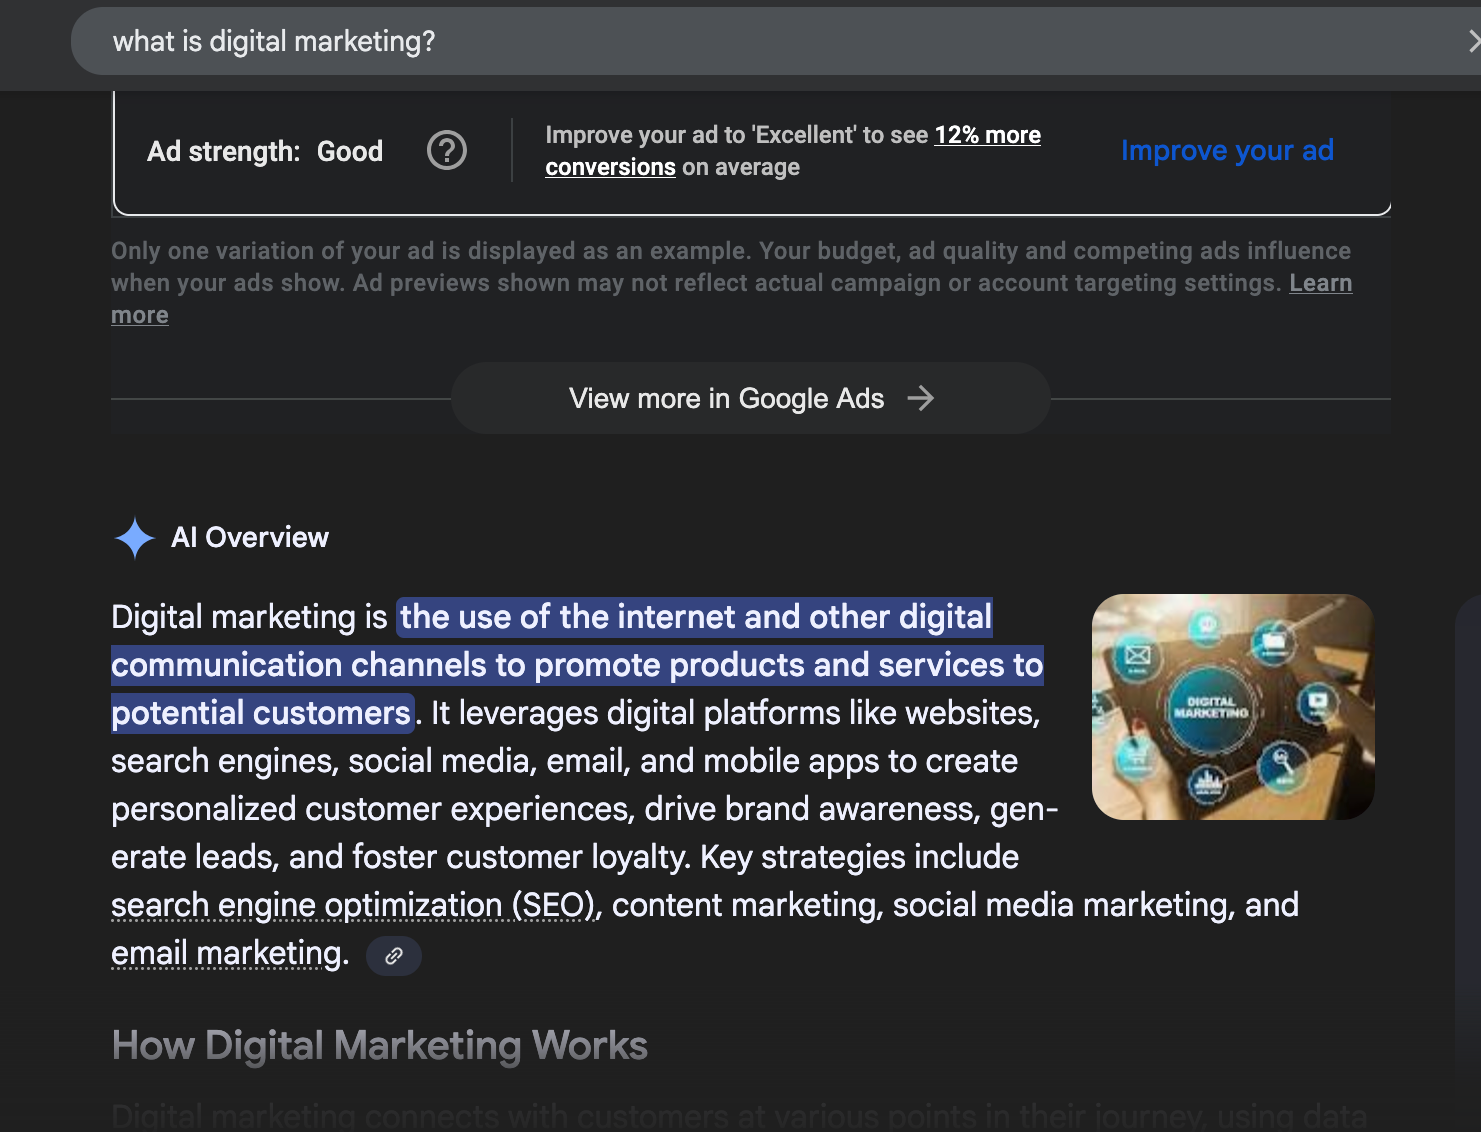Select the 'View more in Google Ads' button

click(x=751, y=398)
